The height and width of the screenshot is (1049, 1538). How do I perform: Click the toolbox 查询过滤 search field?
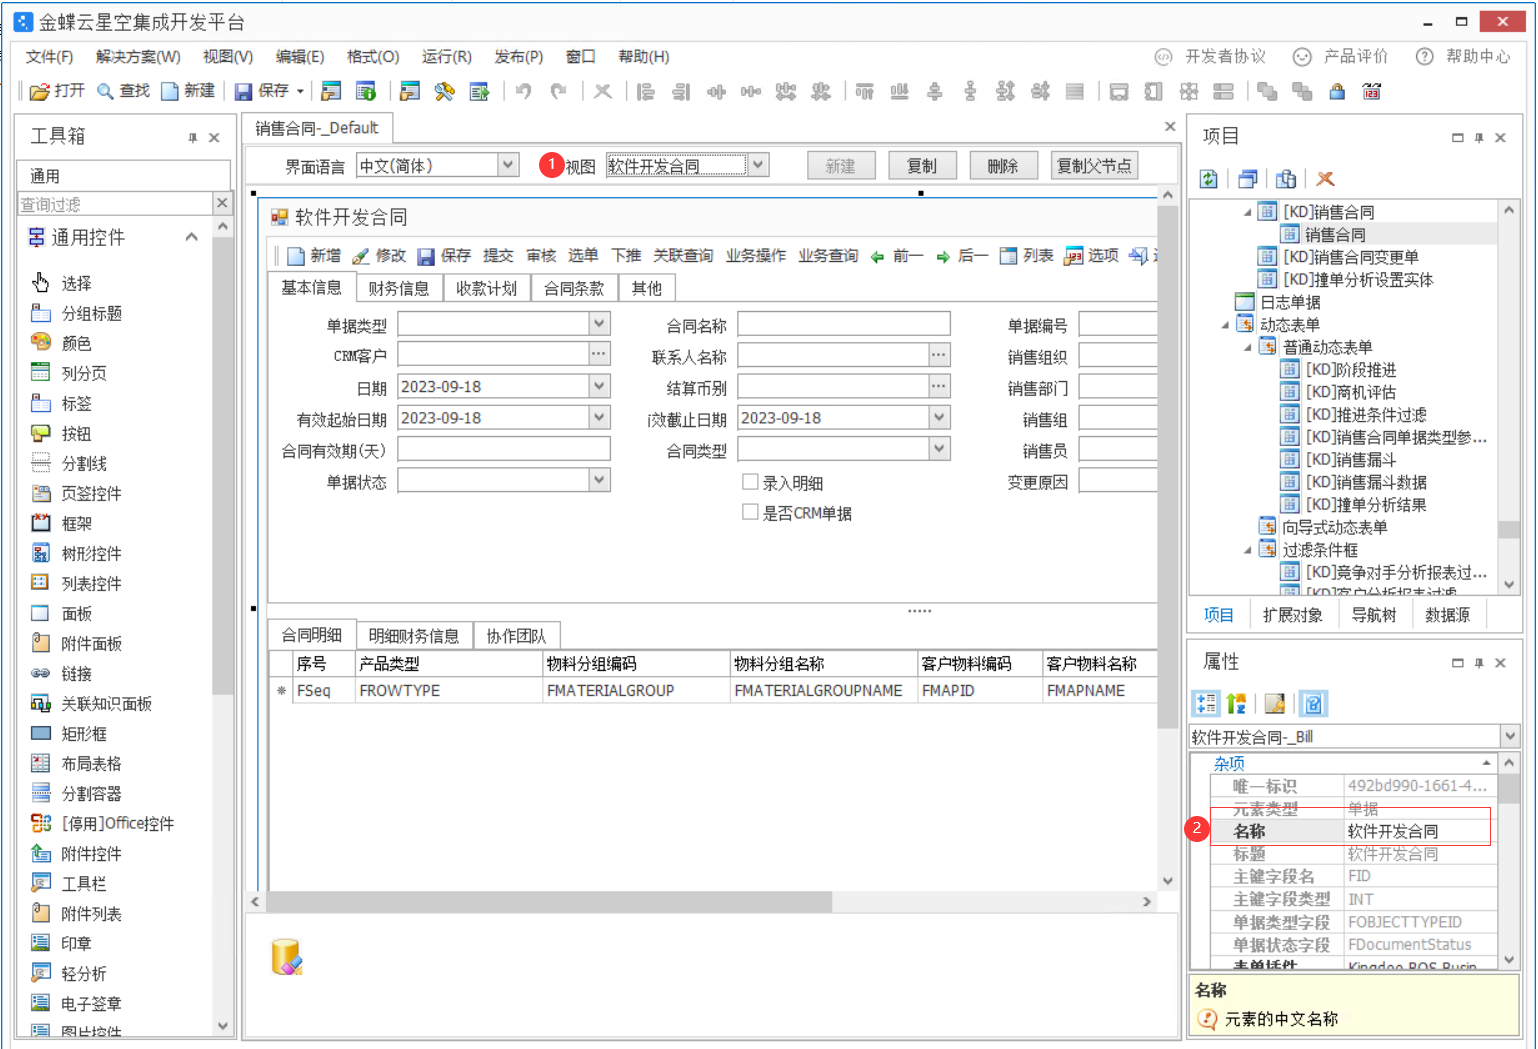(116, 204)
